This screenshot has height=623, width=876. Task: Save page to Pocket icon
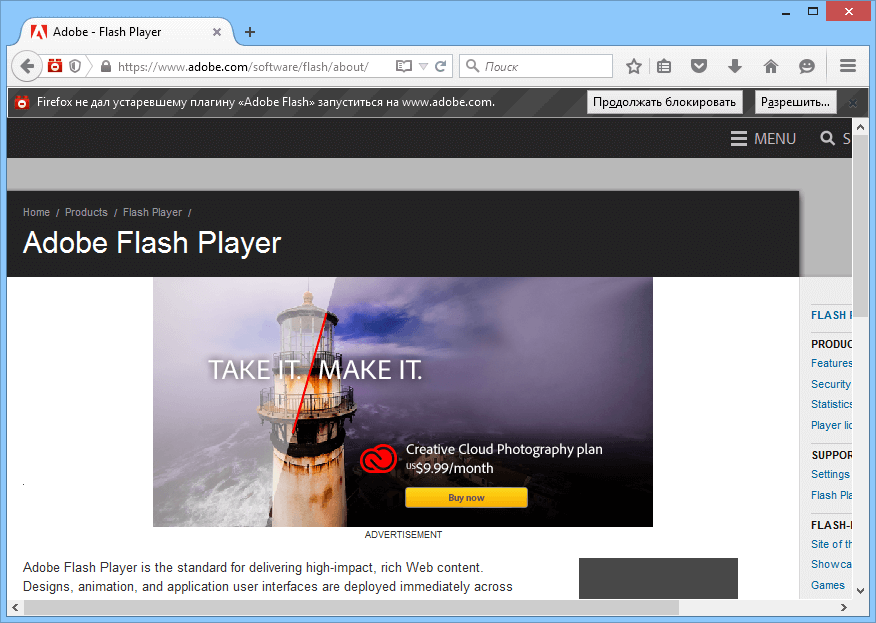pos(699,66)
